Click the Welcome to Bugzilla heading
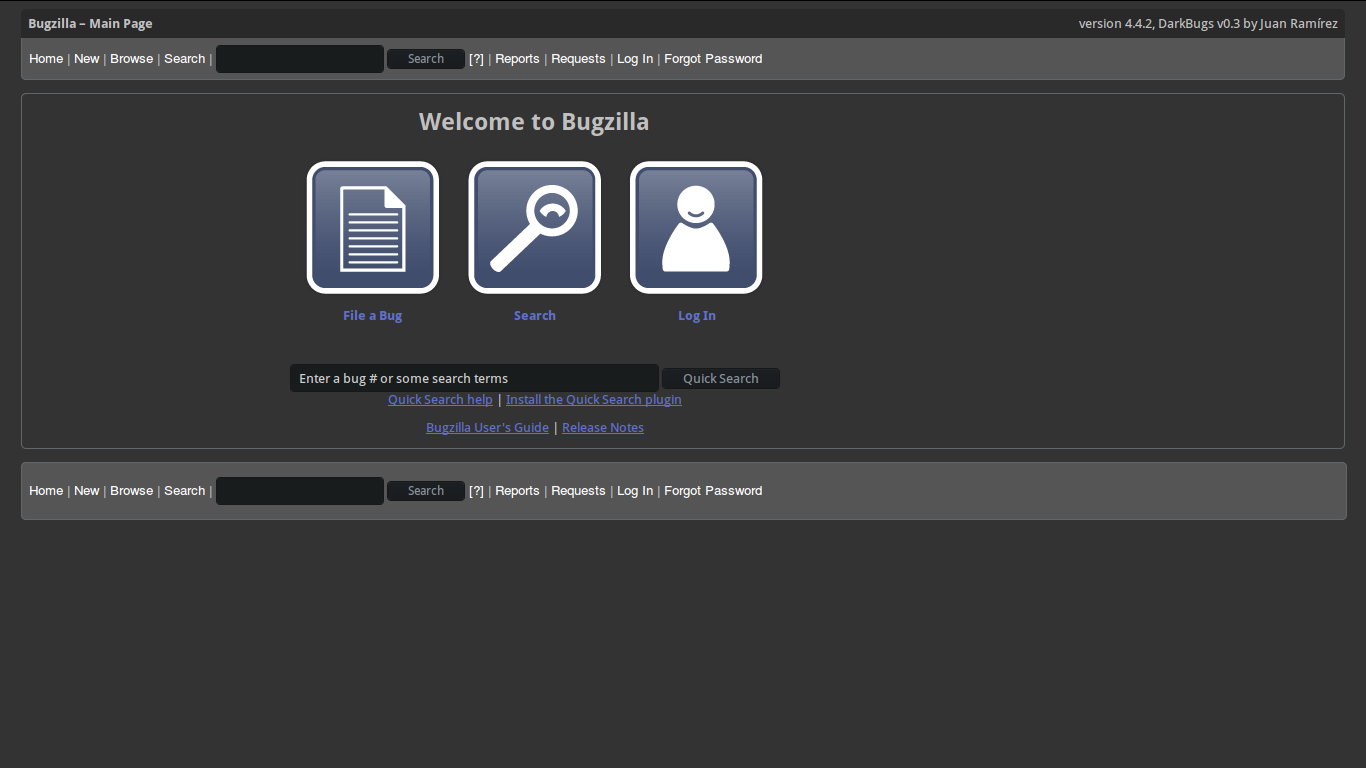Viewport: 1366px width, 768px height. click(x=534, y=122)
